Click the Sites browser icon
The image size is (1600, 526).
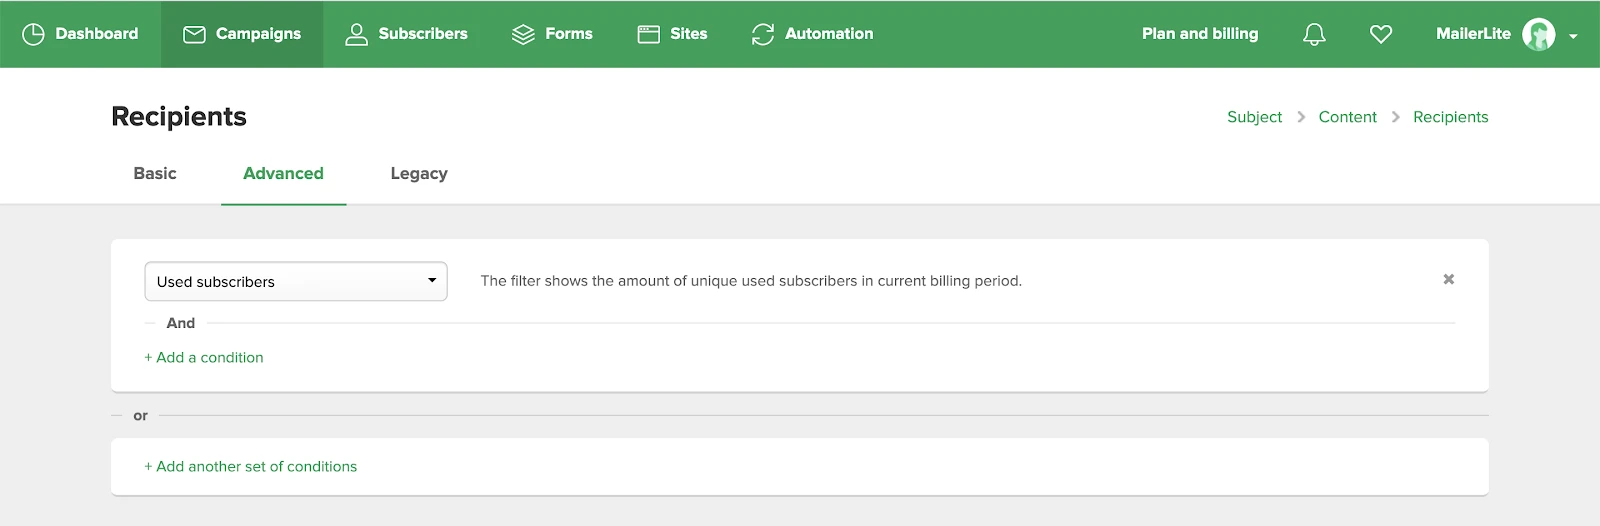pyautogui.click(x=648, y=34)
